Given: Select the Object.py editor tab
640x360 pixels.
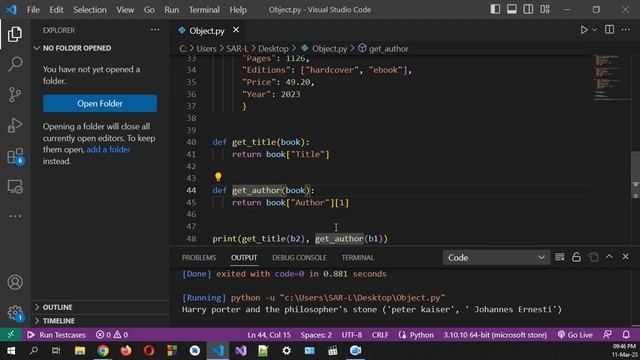Looking at the screenshot, I should click(x=207, y=31).
